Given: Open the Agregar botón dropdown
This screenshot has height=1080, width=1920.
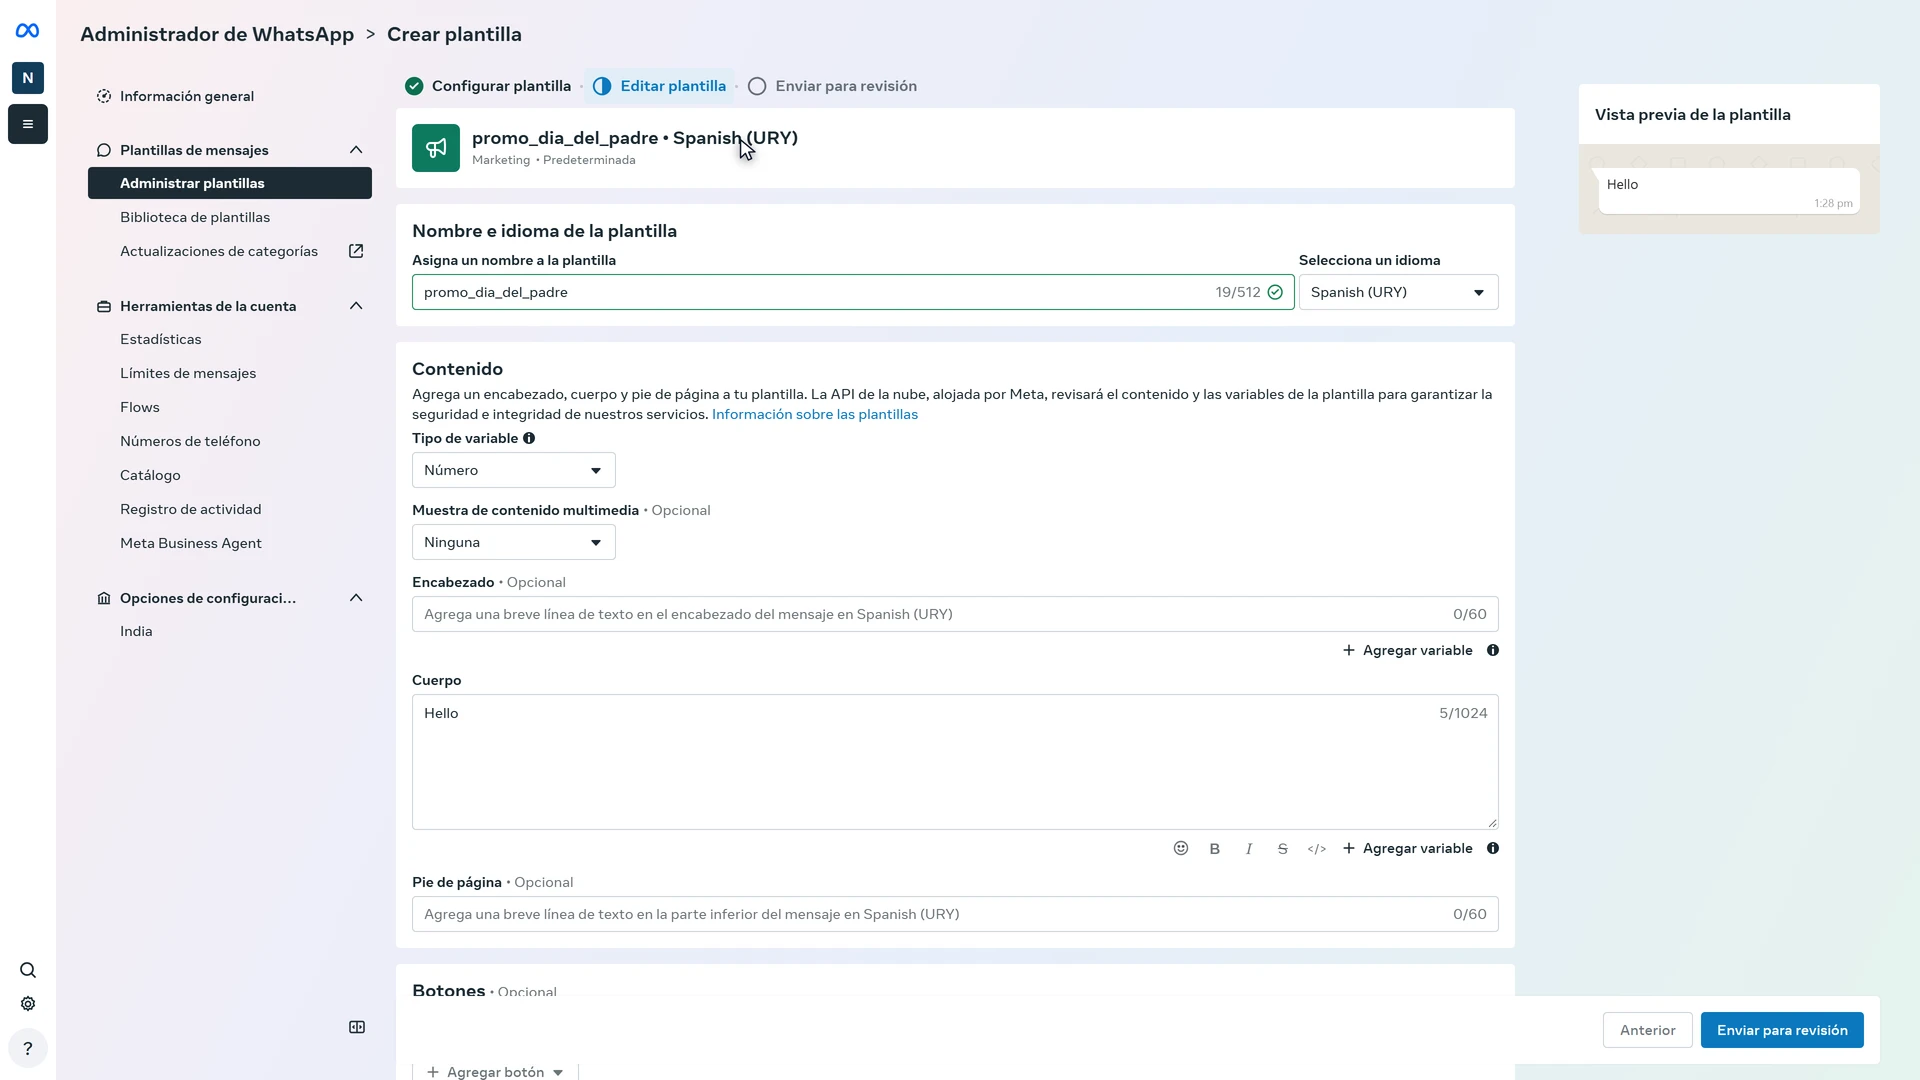Looking at the screenshot, I should [x=495, y=1072].
